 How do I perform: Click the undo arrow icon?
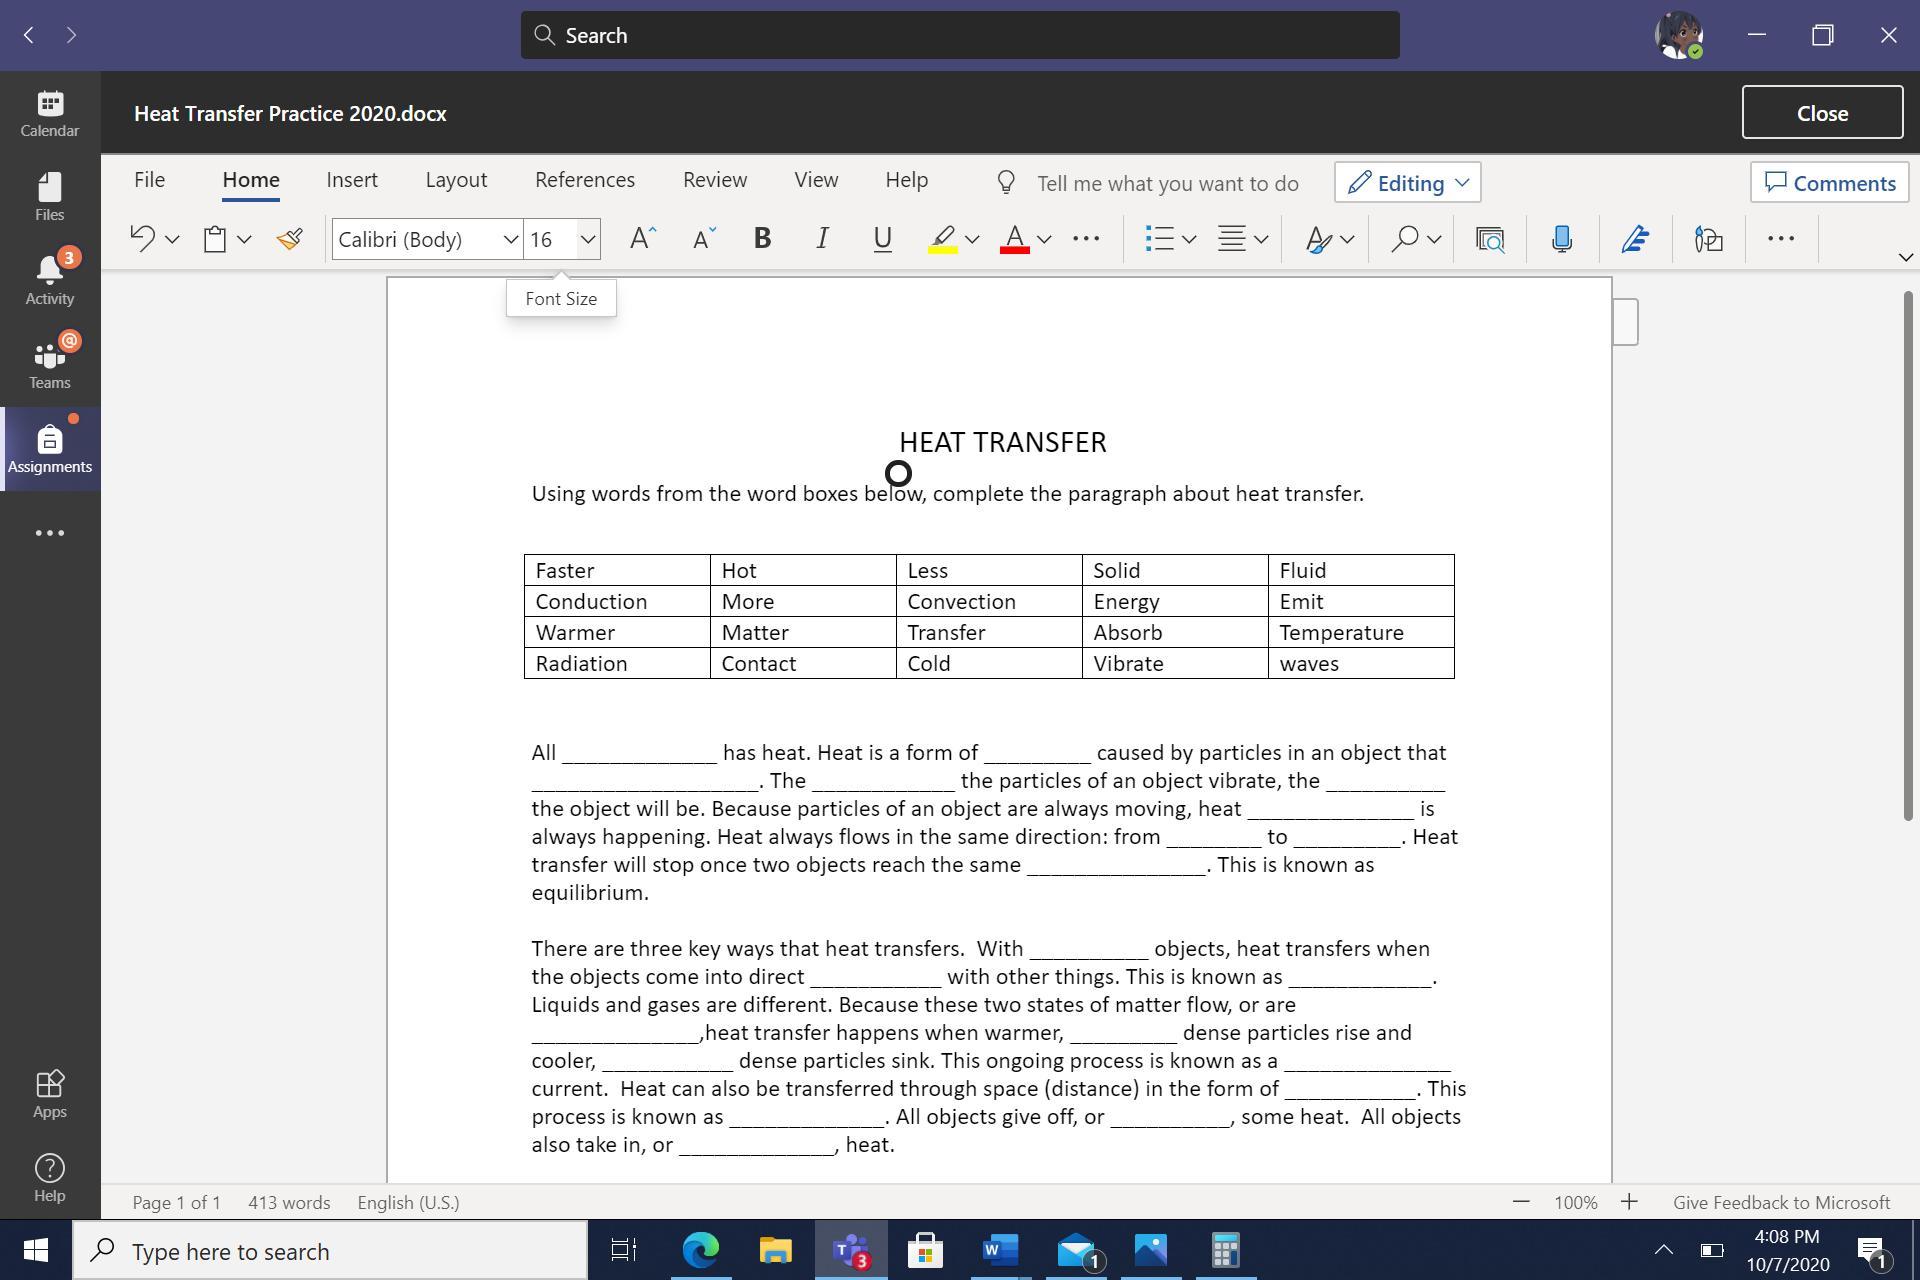point(142,239)
